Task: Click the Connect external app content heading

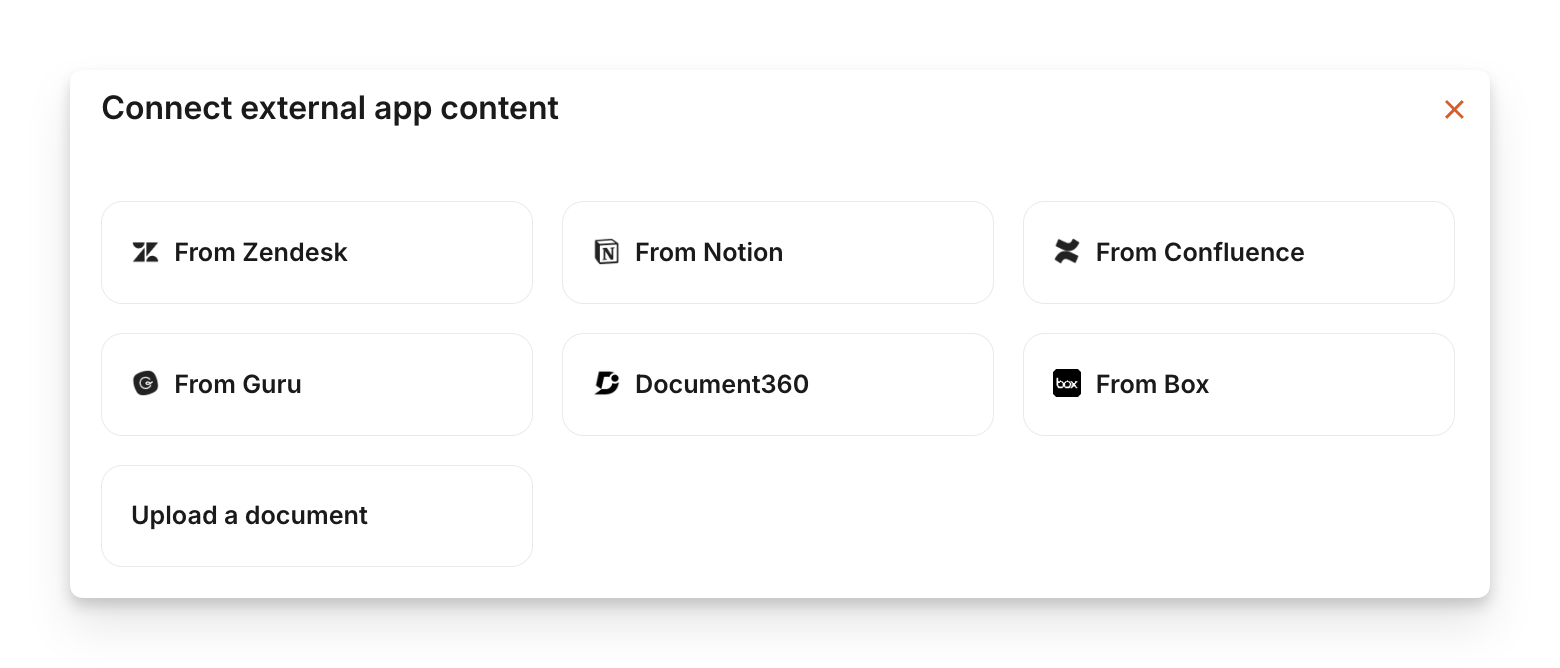Action: pyautogui.click(x=330, y=108)
